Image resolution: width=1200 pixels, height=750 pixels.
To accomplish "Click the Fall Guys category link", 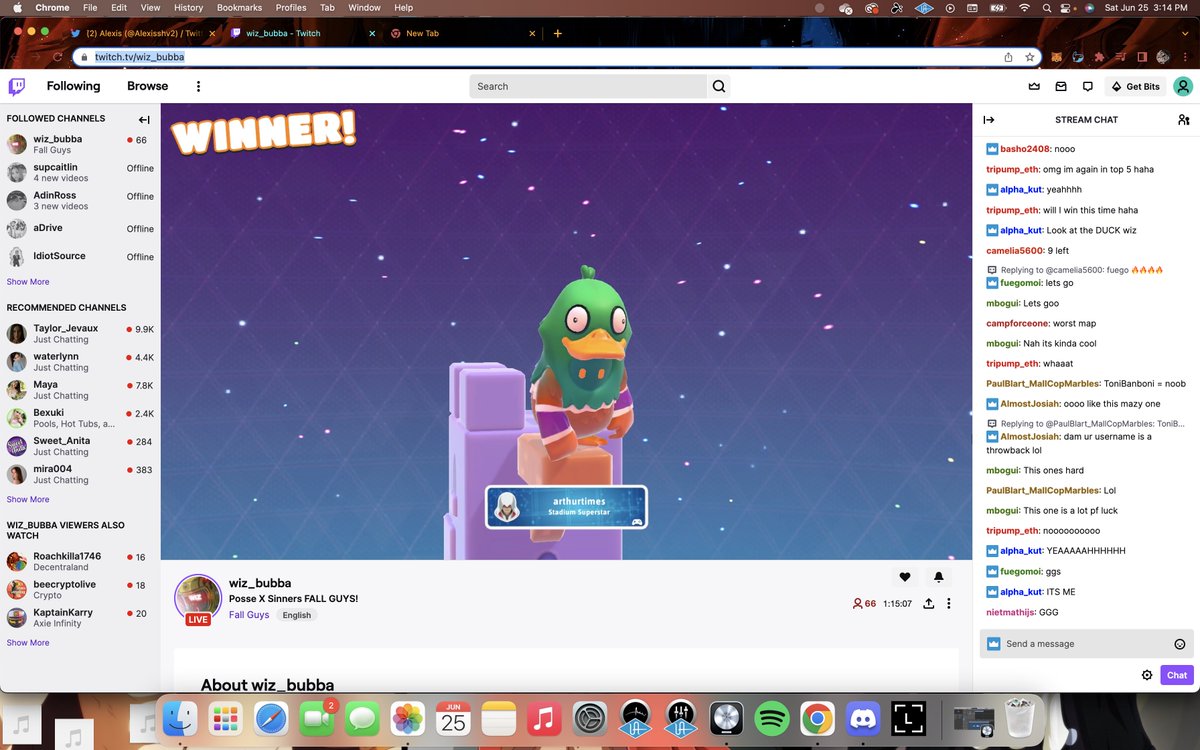I will tap(249, 615).
